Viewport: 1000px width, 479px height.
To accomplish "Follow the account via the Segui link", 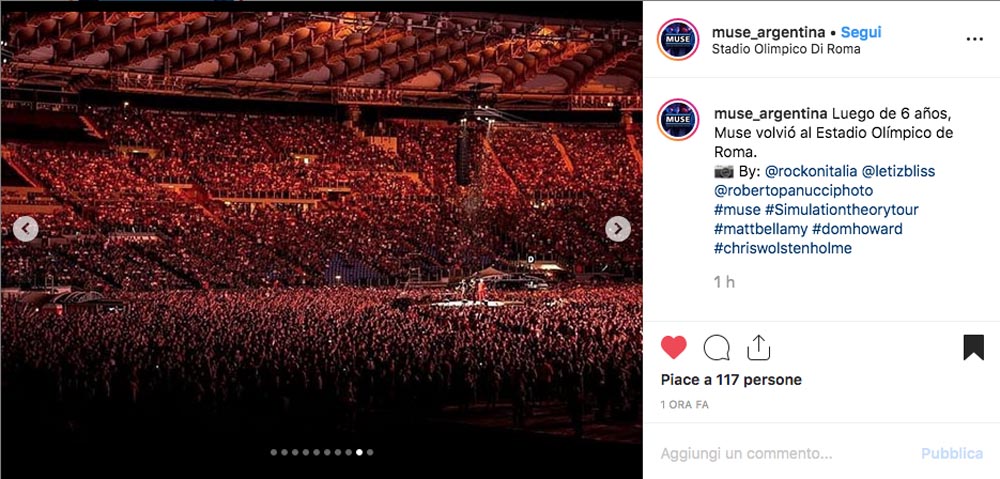I will click(861, 32).
